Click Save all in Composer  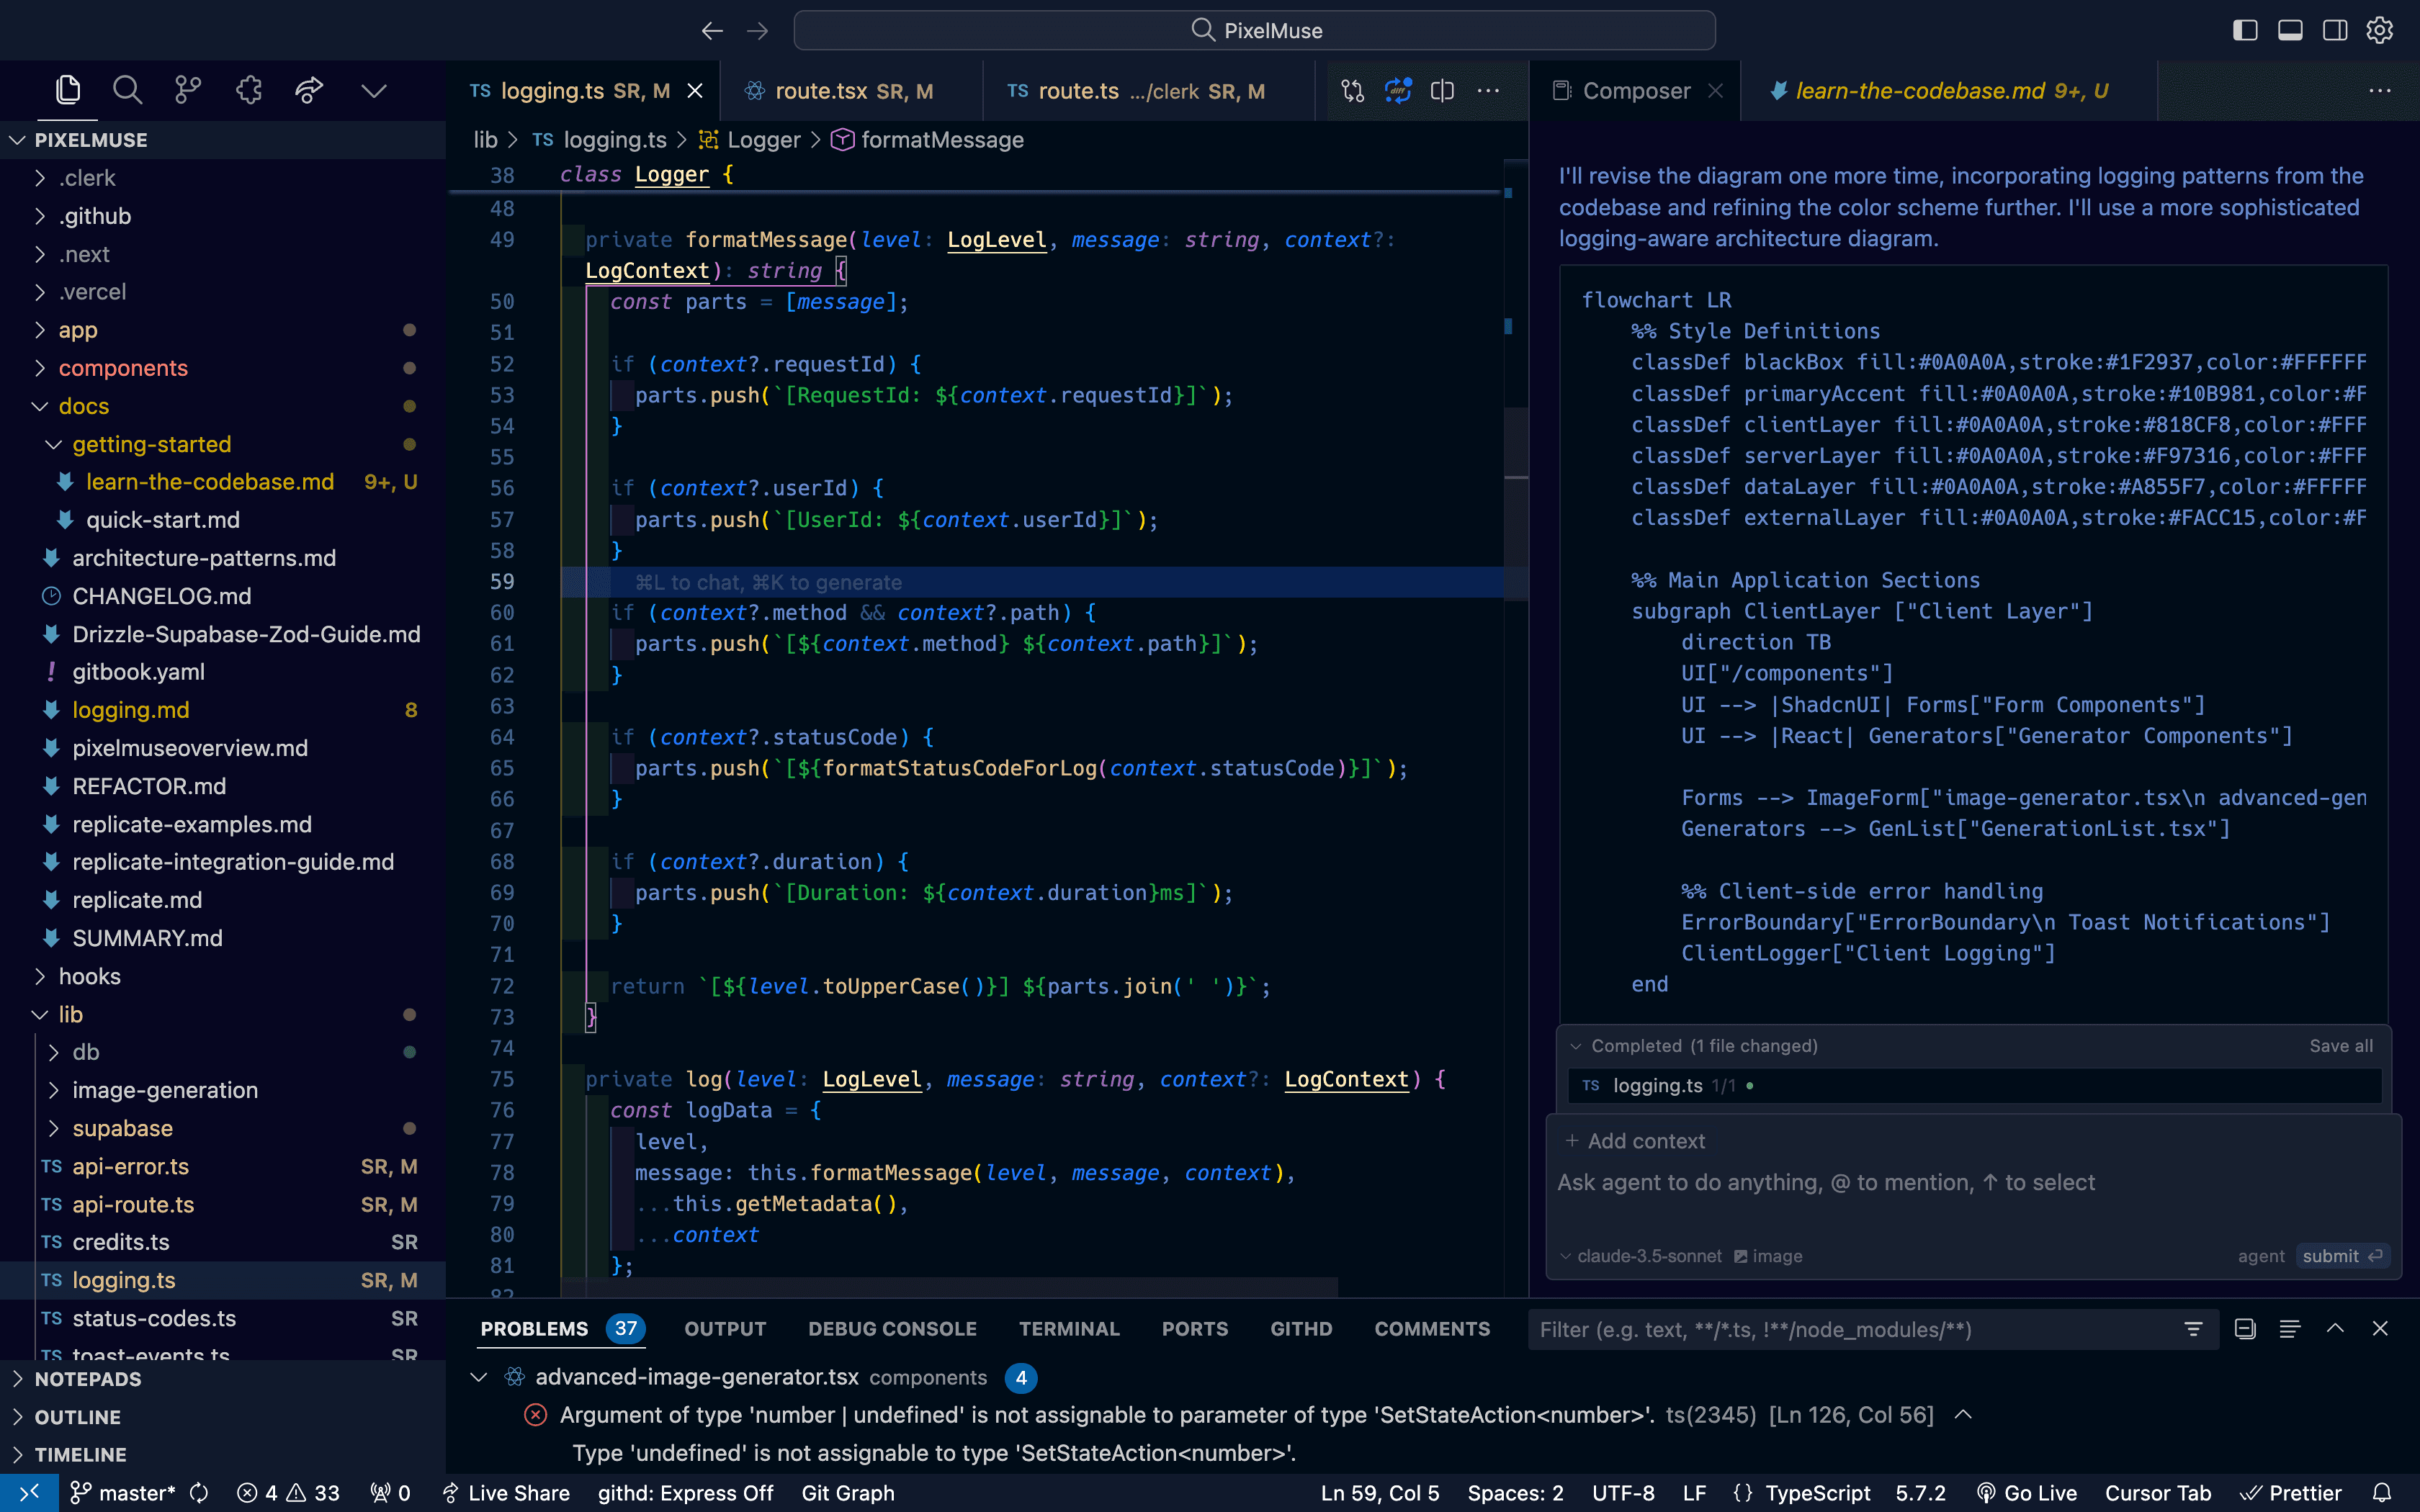[2341, 1046]
